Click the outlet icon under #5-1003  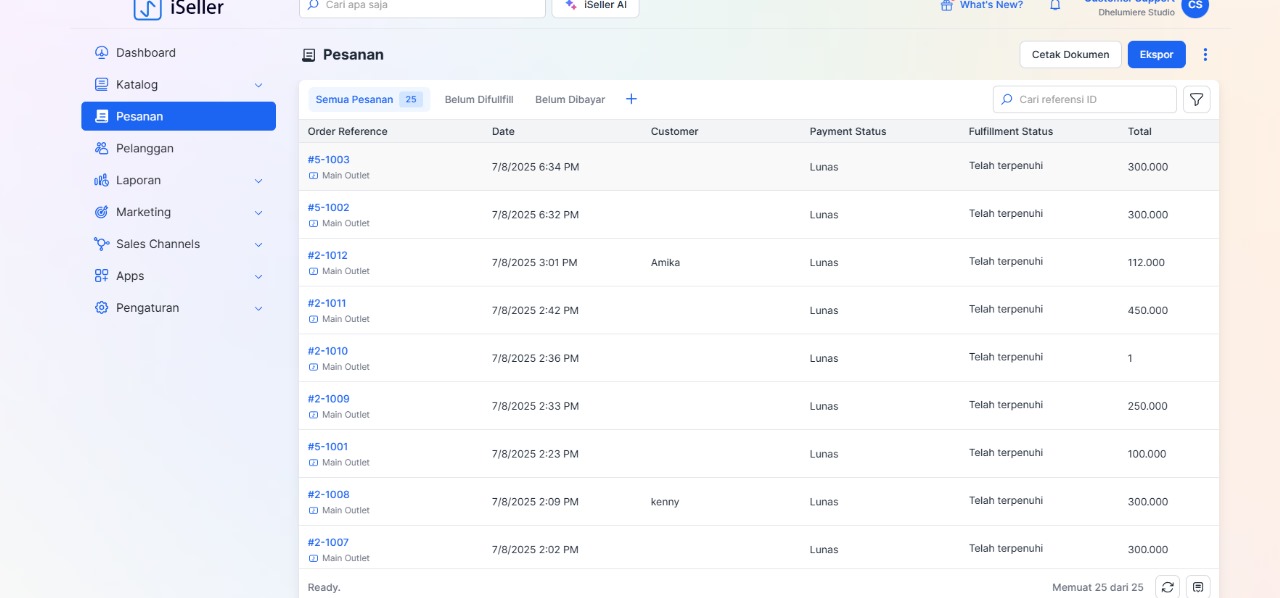point(313,176)
